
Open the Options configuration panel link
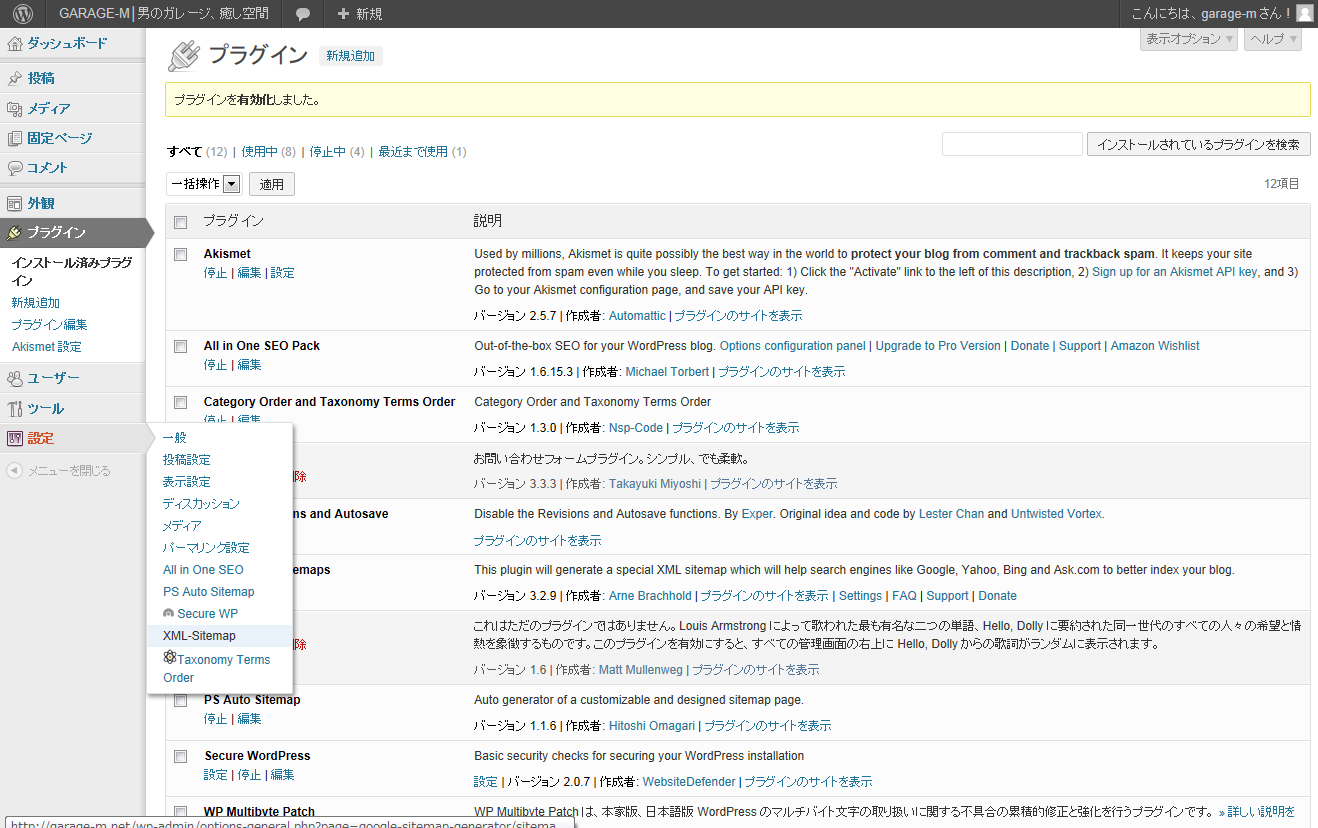click(793, 346)
